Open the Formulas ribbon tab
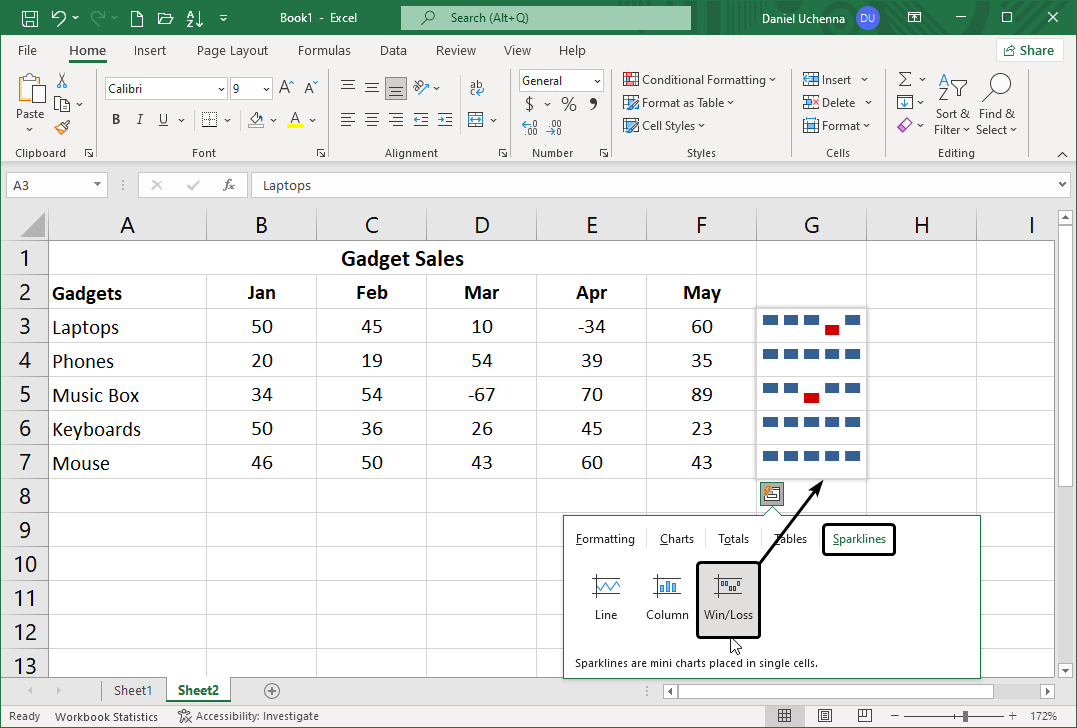This screenshot has width=1077, height=728. (x=324, y=50)
